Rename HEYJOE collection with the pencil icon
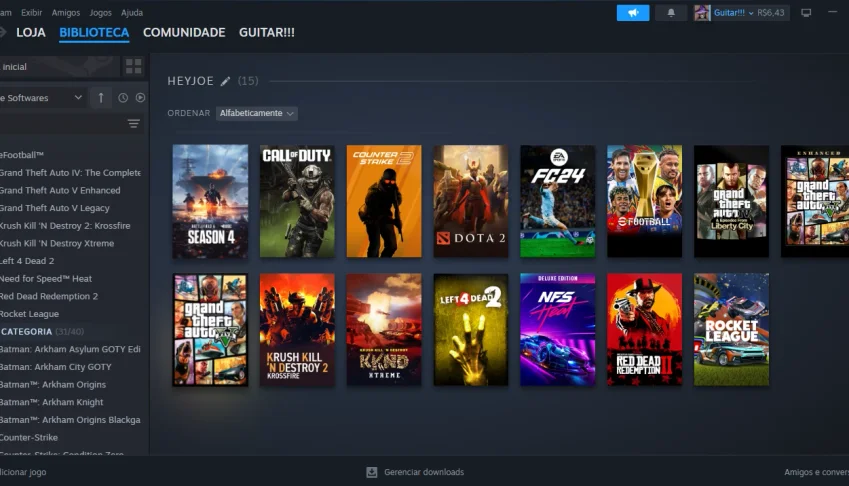Viewport: 849px width, 486px height. 225,81
